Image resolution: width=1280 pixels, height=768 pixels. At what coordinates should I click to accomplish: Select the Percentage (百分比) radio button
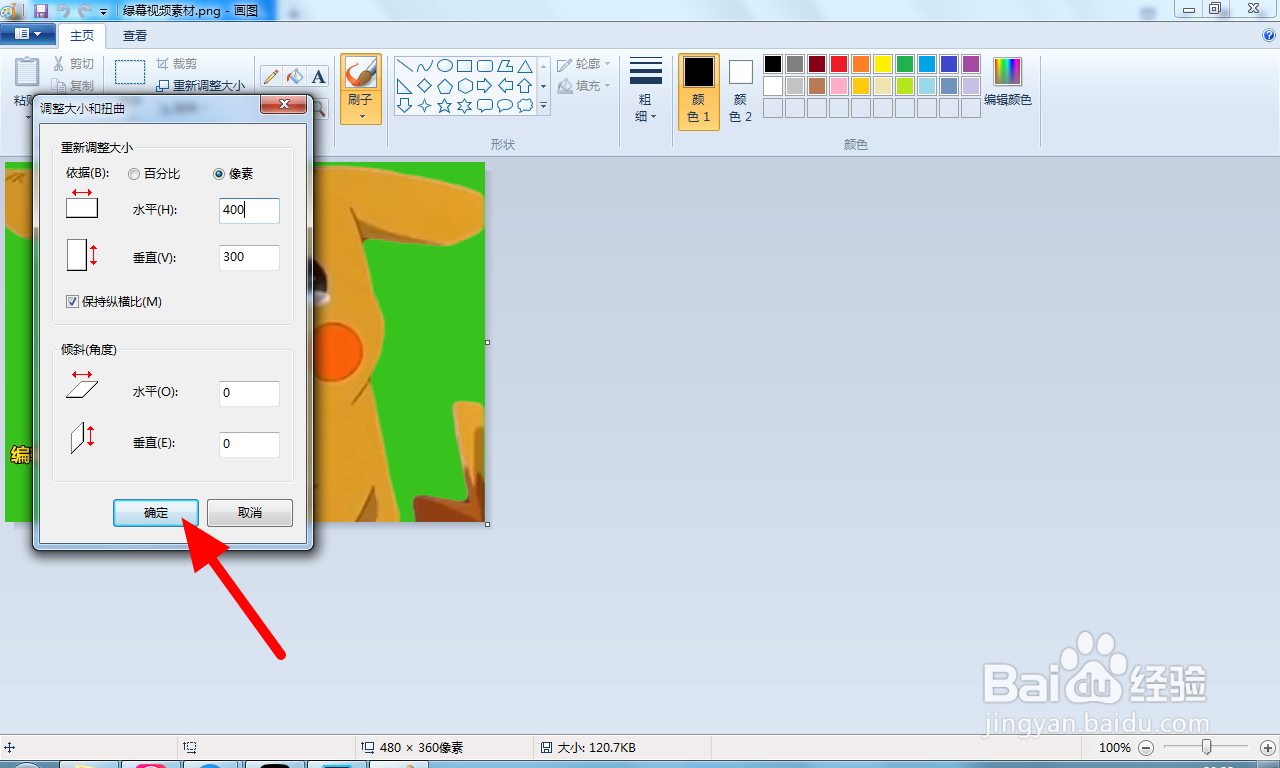click(x=134, y=174)
